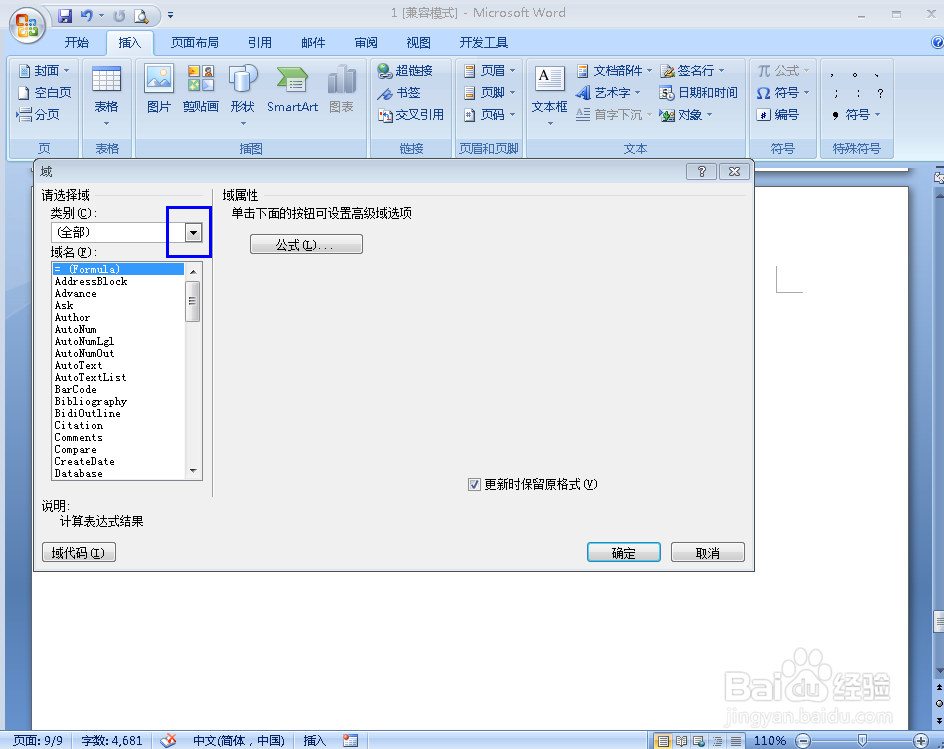
Task: Zoom out with the minus button
Action: tap(803, 741)
